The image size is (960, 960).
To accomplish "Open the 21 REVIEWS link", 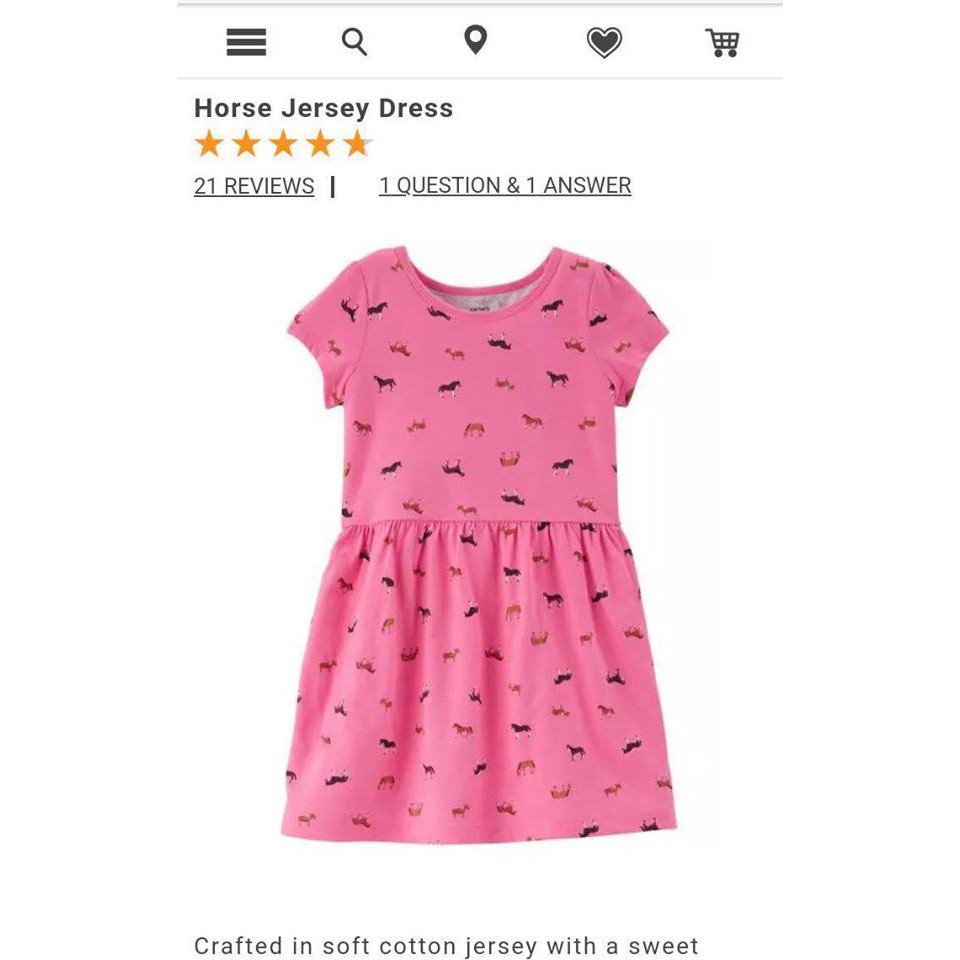I will tap(254, 186).
